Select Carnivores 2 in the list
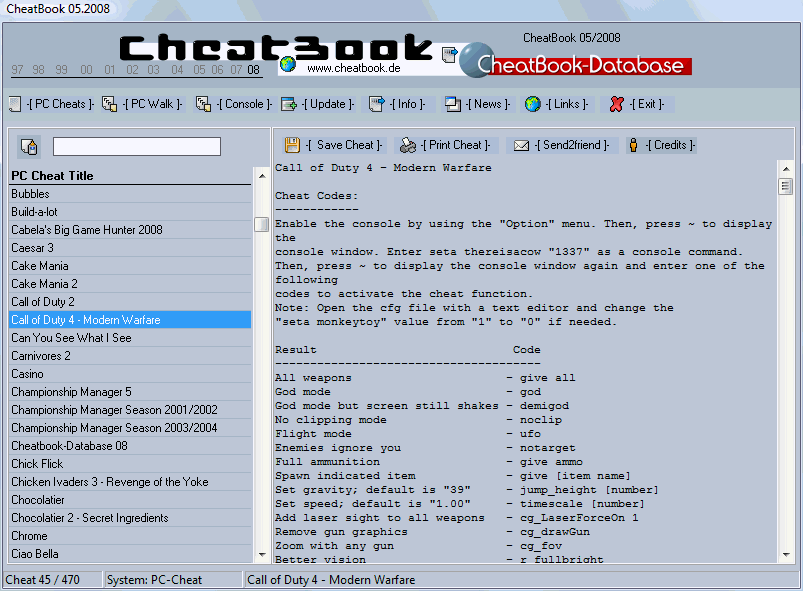Screen dimensions: 803x591 point(131,356)
